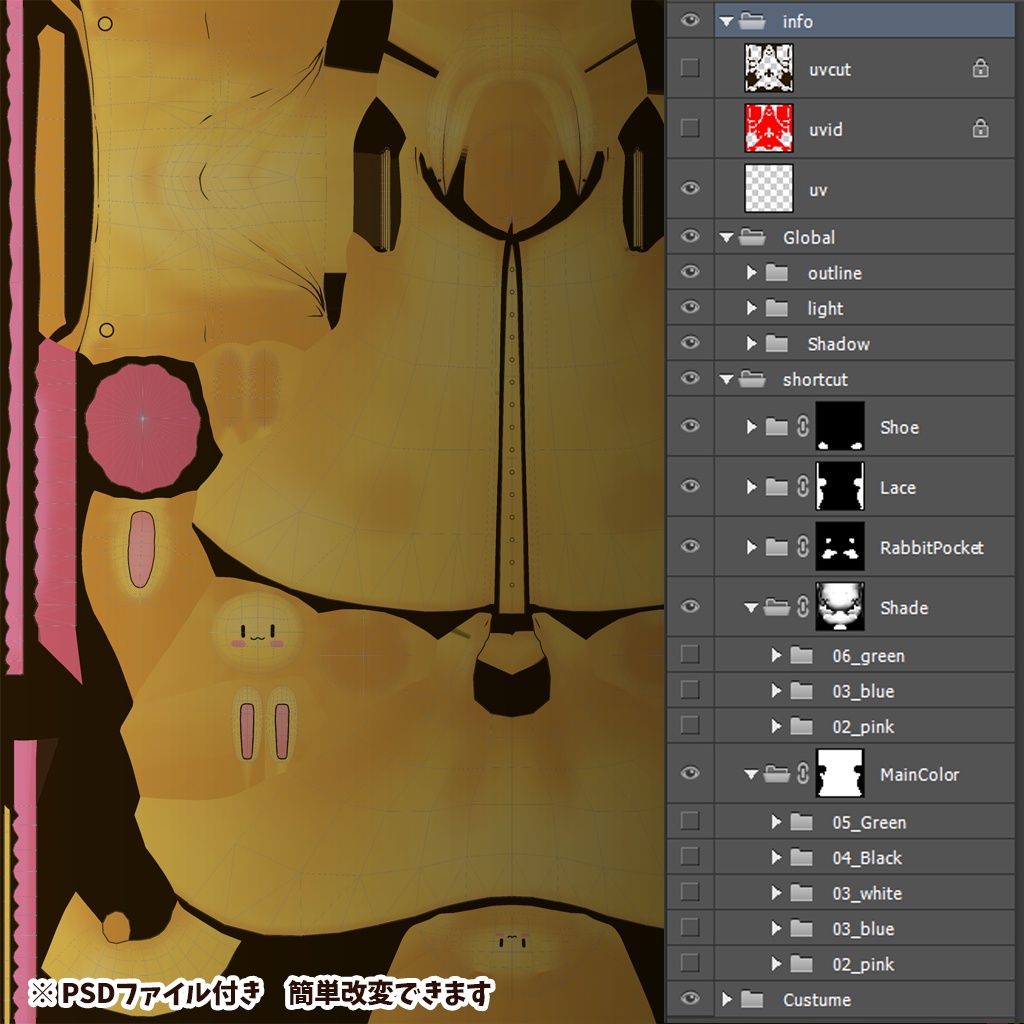Click the Shadow group folder icon

click(x=776, y=343)
